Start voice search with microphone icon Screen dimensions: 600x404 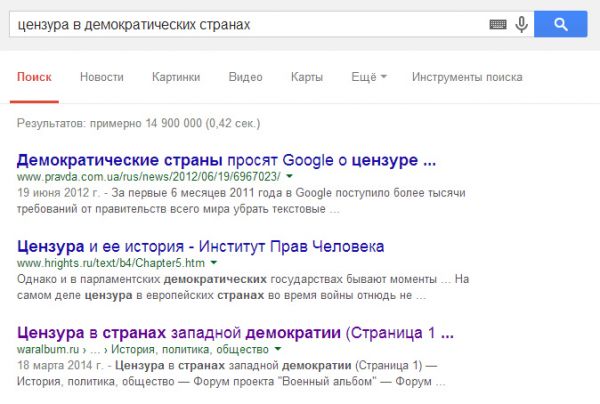pyautogui.click(x=521, y=24)
